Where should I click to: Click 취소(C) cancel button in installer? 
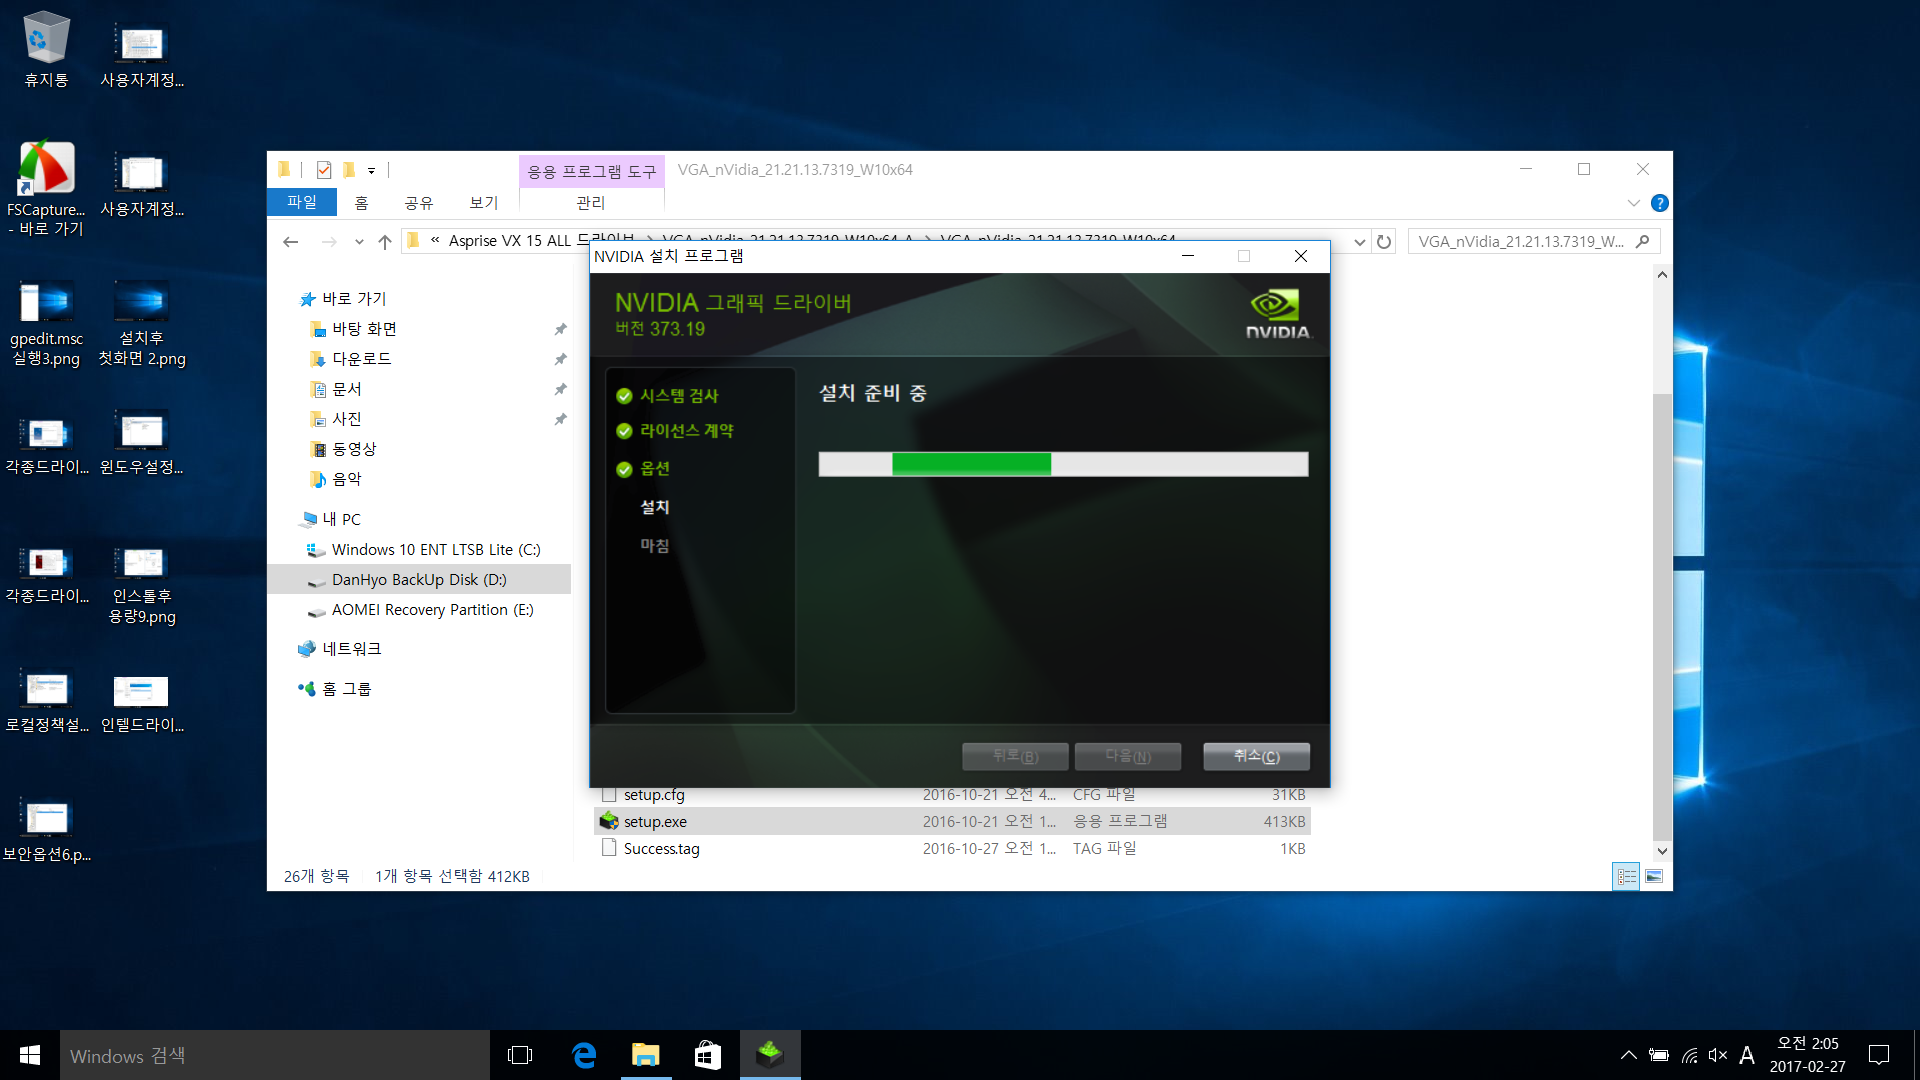tap(1256, 756)
